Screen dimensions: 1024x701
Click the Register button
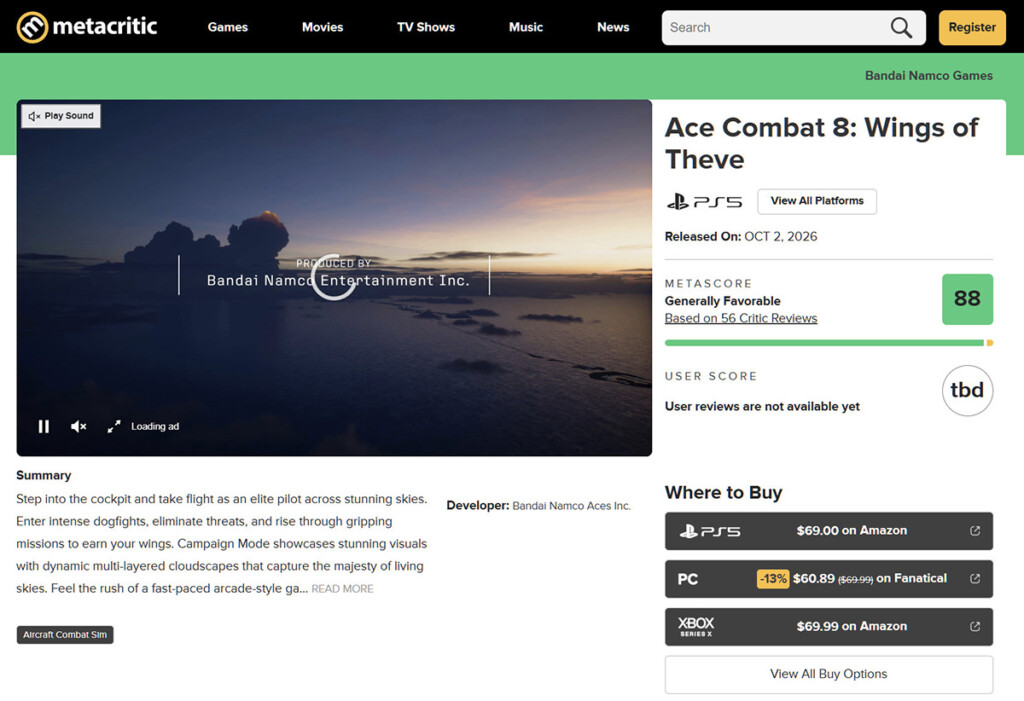pos(972,27)
